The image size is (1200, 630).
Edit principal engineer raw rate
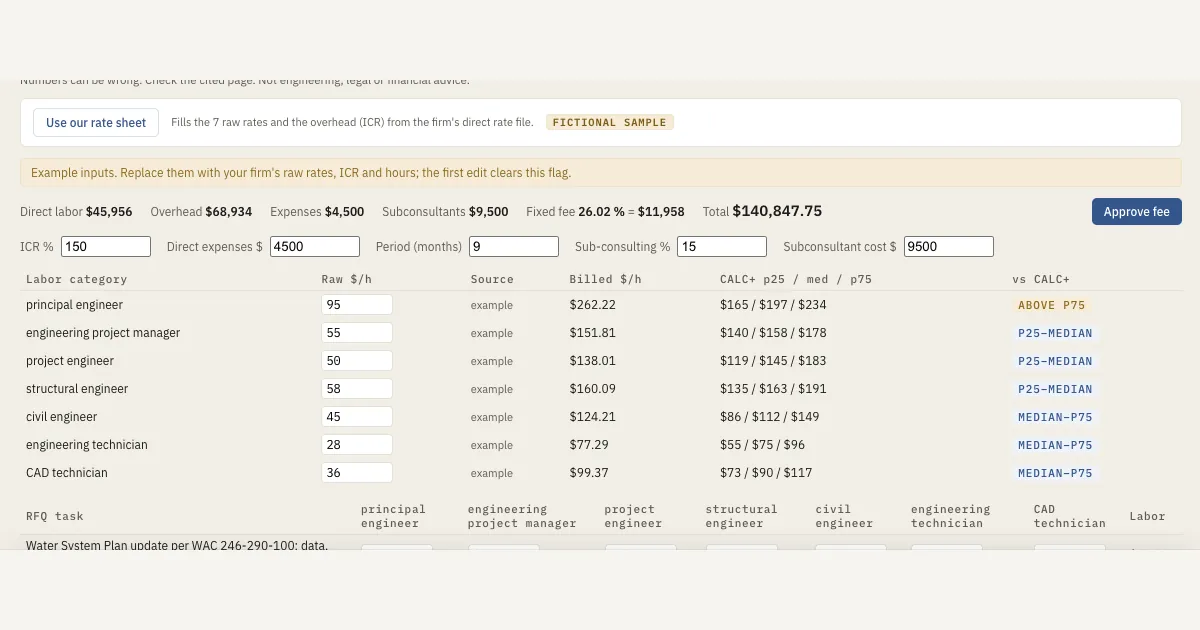(357, 305)
